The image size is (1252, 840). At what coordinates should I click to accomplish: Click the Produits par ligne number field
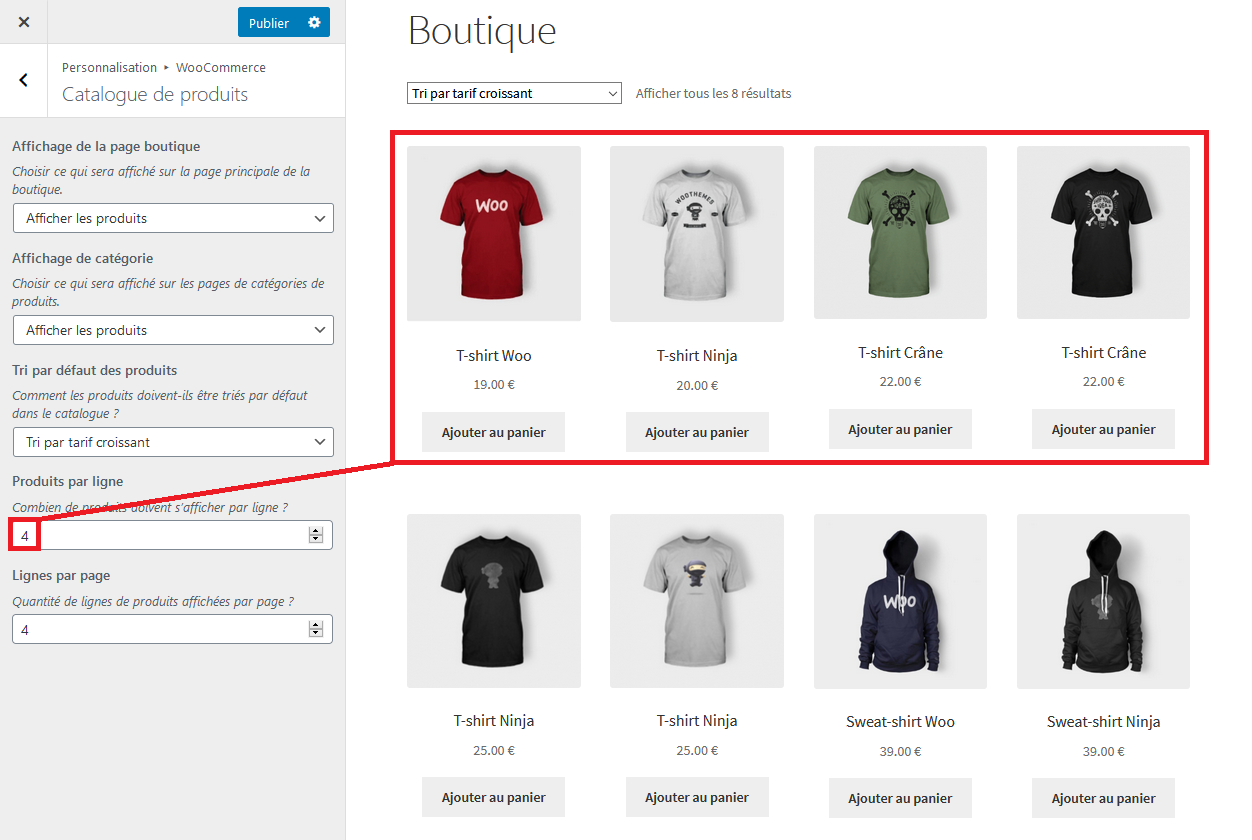(x=172, y=535)
